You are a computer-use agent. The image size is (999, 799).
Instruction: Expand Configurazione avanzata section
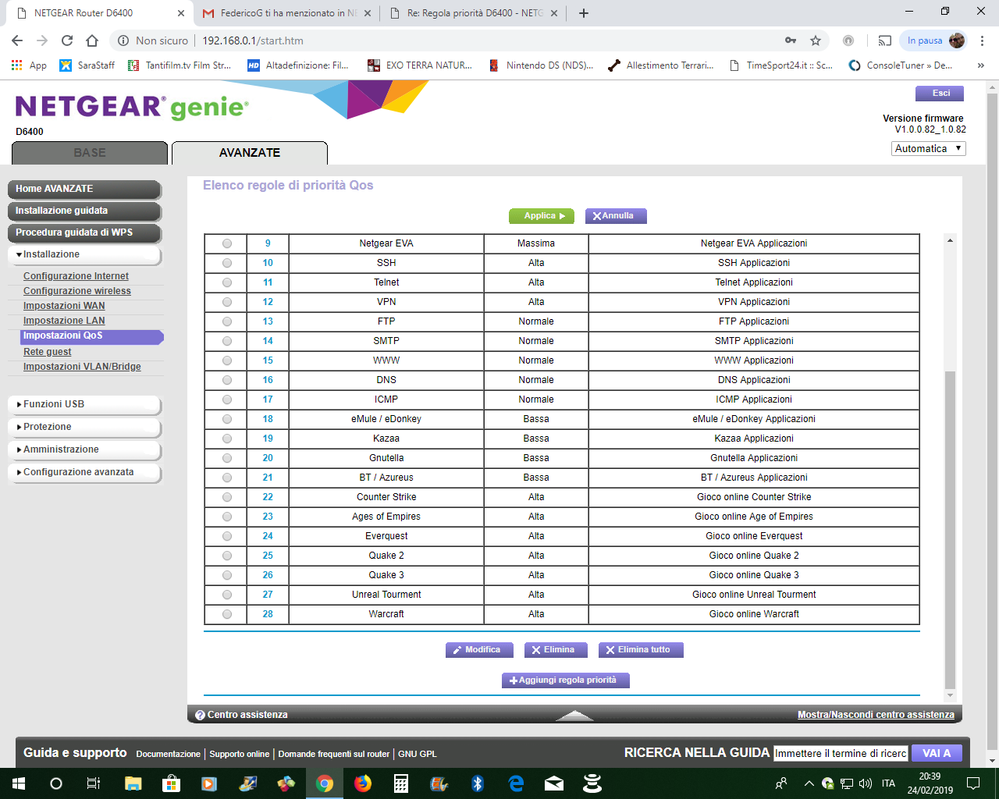(x=85, y=472)
